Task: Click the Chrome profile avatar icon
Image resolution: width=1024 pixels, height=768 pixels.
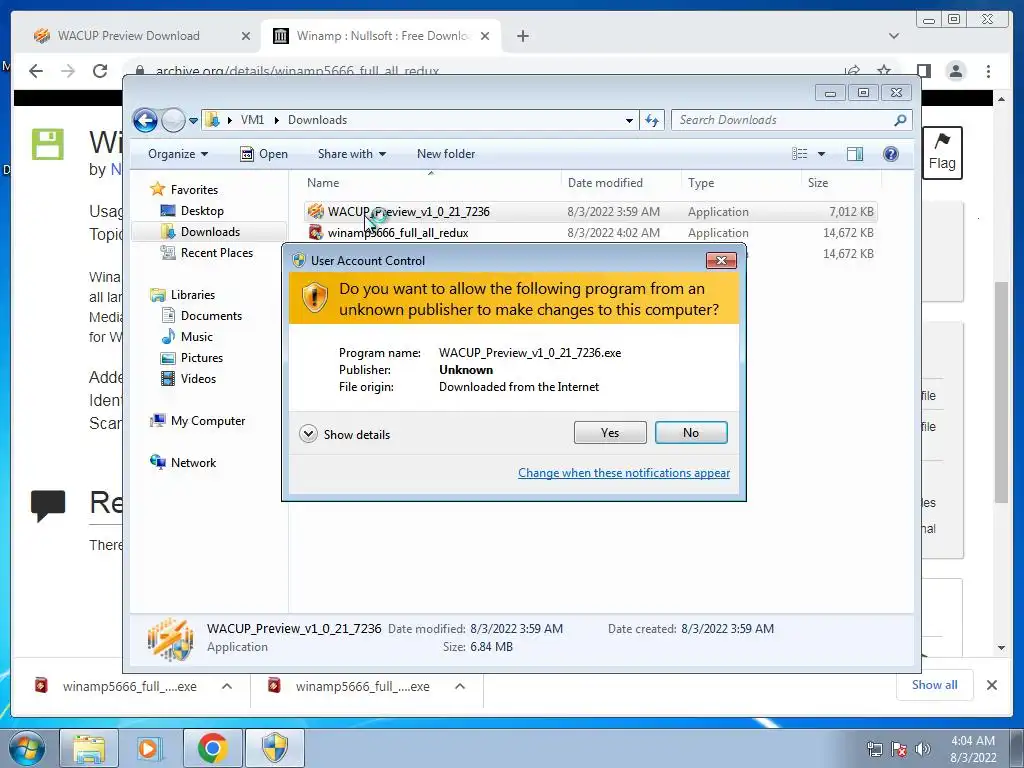Action: coord(956,71)
